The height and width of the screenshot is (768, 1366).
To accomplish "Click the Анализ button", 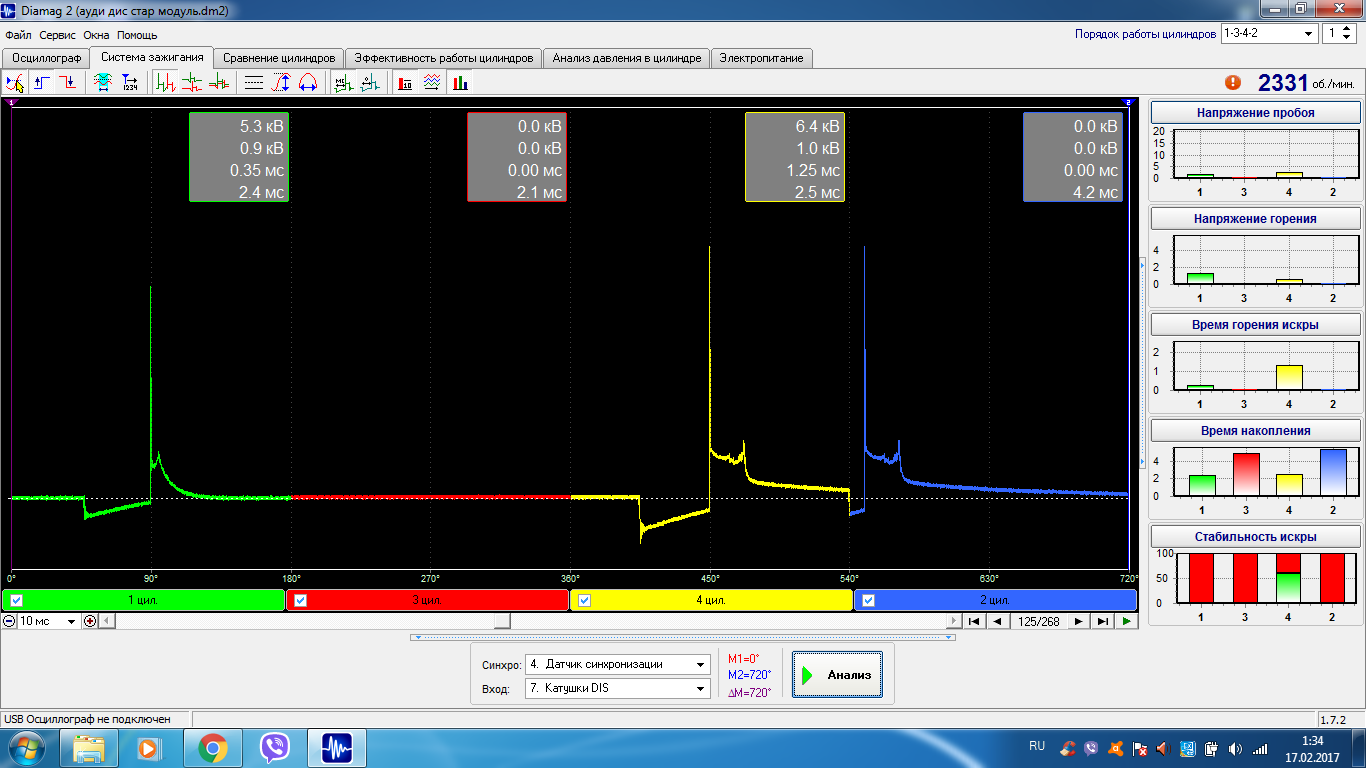I will [837, 675].
